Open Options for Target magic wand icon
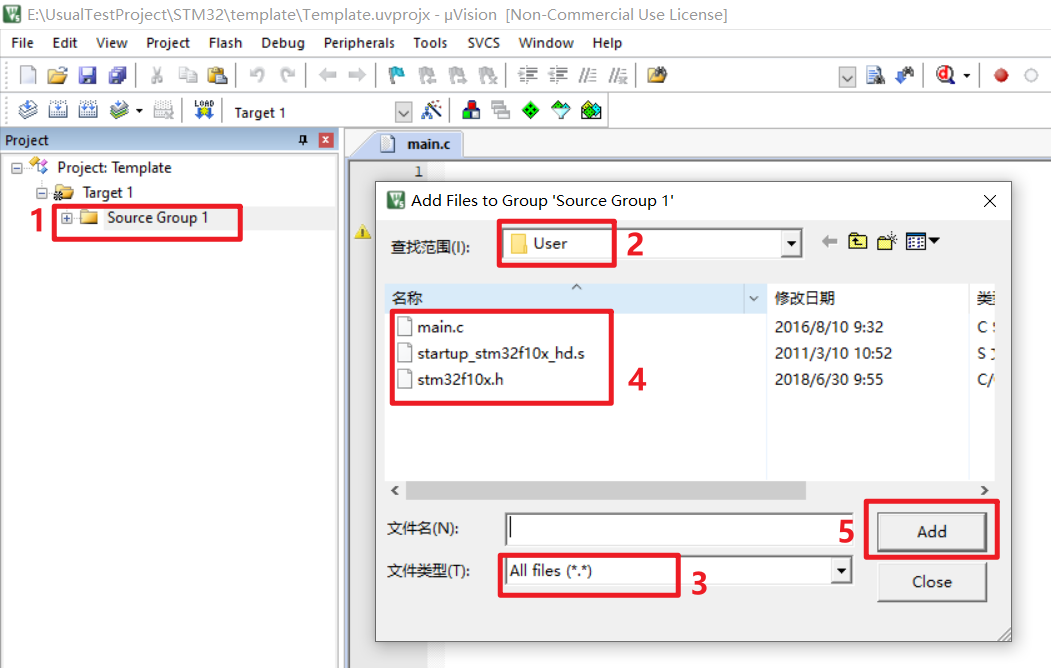The image size is (1051, 668). tap(431, 109)
